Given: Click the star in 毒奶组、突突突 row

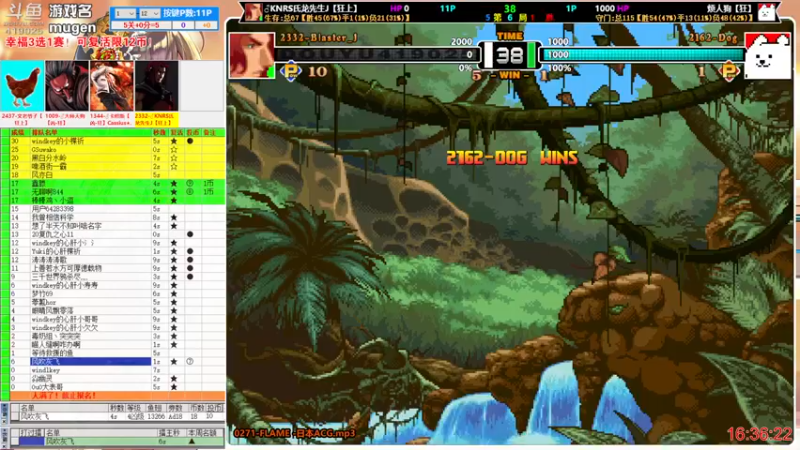Looking at the screenshot, I should pyautogui.click(x=174, y=336).
